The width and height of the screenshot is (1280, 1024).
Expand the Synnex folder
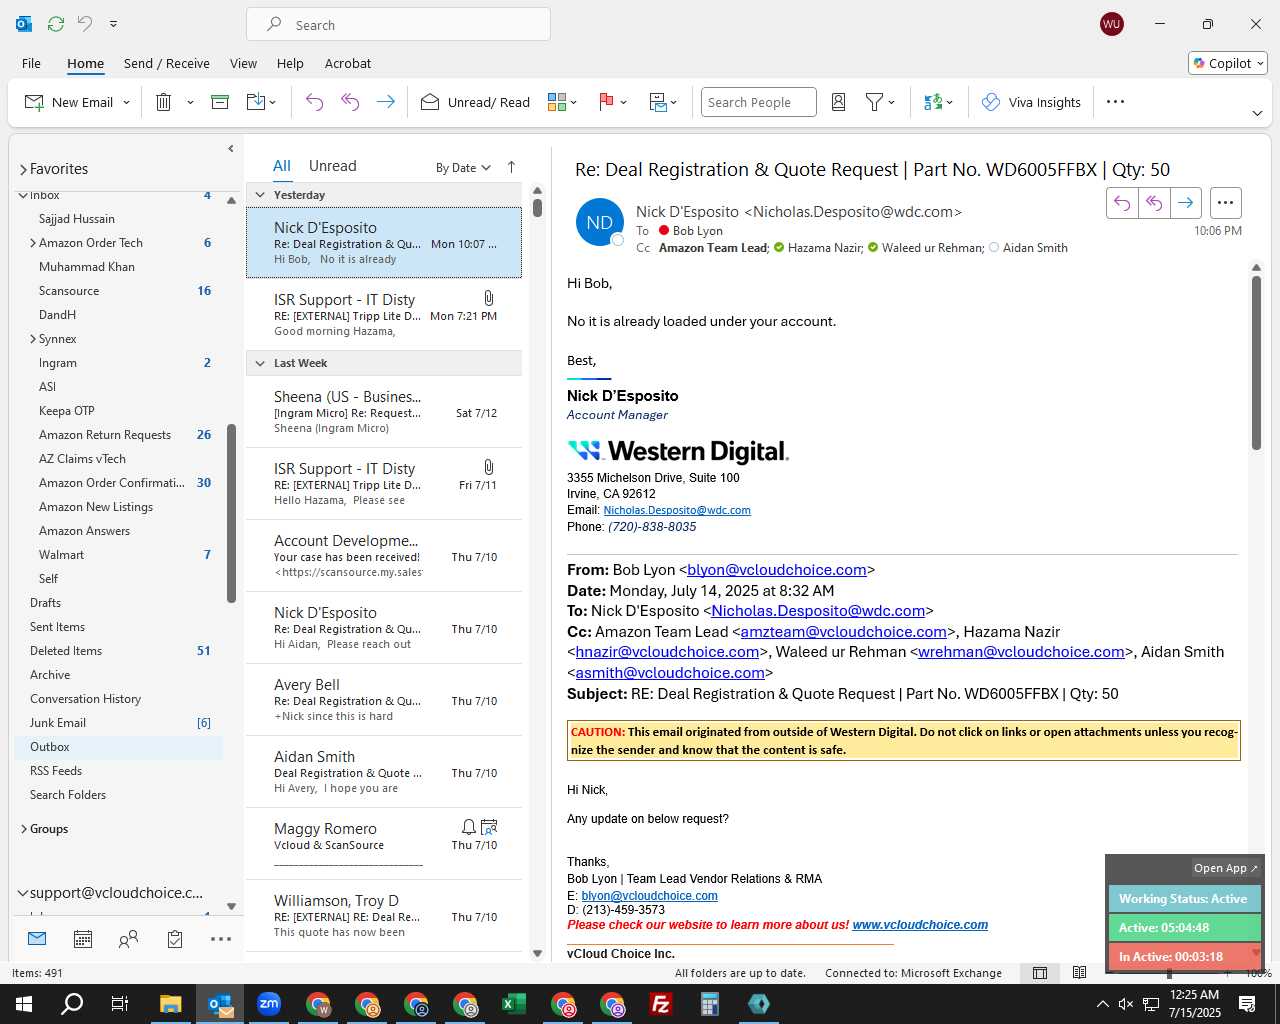pos(33,339)
